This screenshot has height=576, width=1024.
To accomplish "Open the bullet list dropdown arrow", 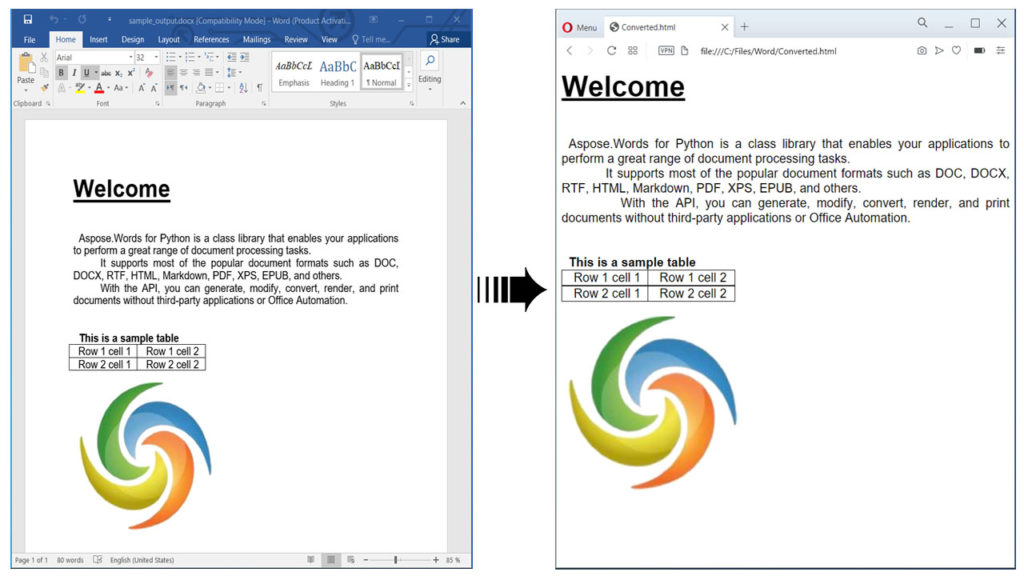I will coord(180,58).
